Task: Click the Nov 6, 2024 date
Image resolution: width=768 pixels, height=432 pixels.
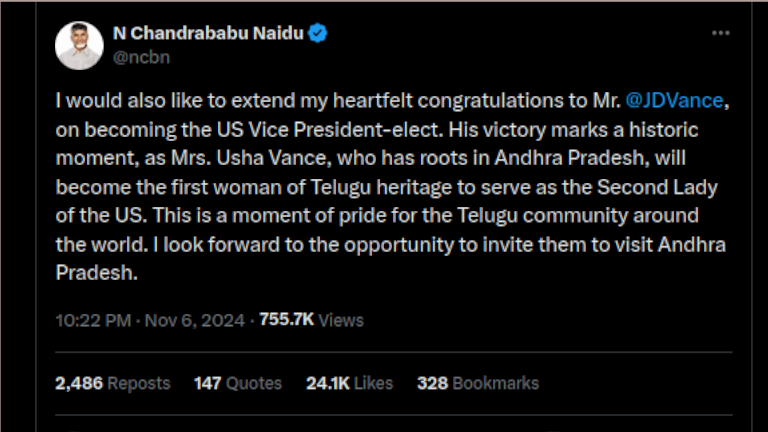Action: tap(194, 320)
